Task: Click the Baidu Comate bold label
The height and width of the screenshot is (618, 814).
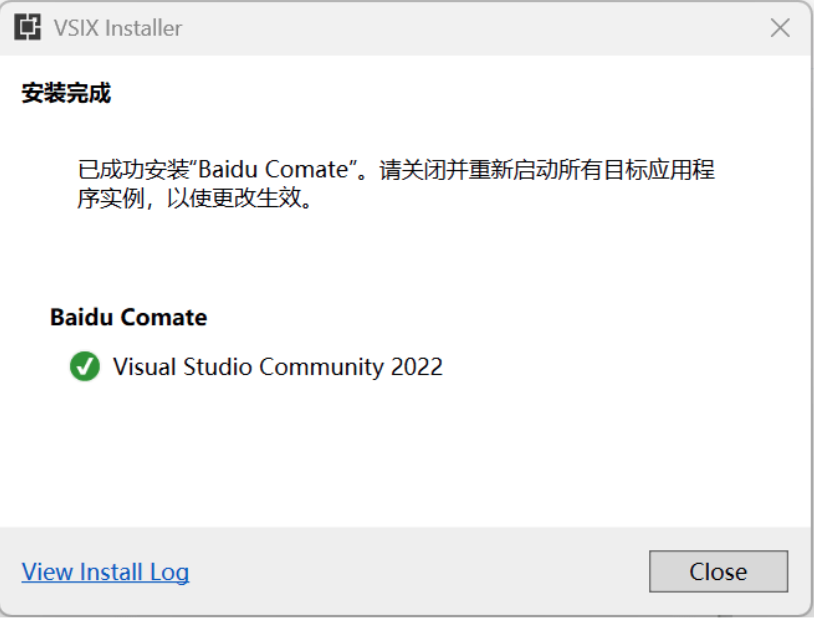Action: pos(128,317)
